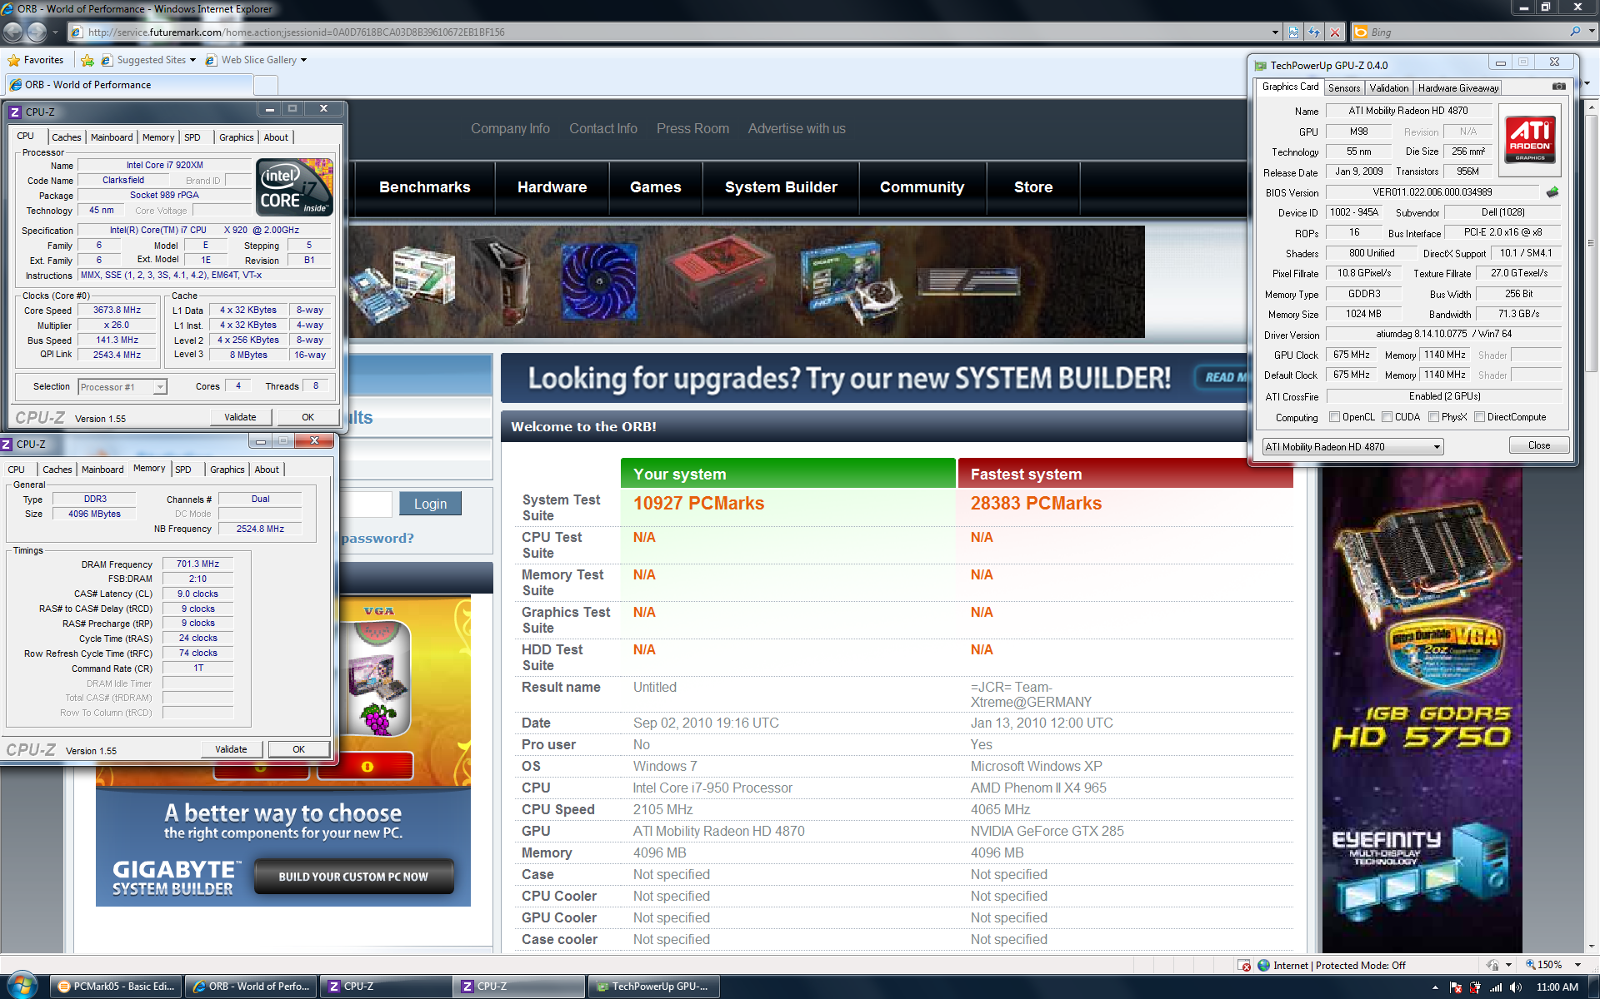Open Hardware Giveaway tab in GPU-Z
Image resolution: width=1600 pixels, height=999 pixels.
tap(1458, 88)
